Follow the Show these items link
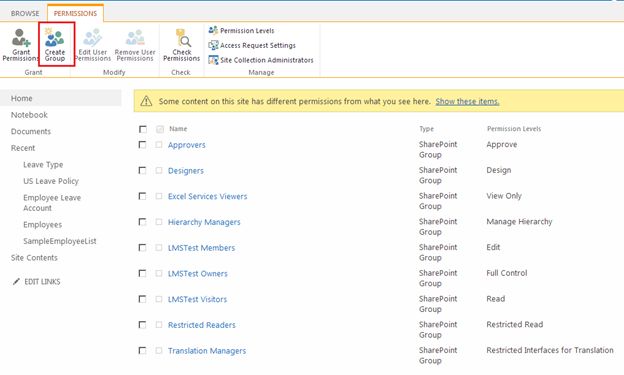This screenshot has width=624, height=375. (x=467, y=102)
